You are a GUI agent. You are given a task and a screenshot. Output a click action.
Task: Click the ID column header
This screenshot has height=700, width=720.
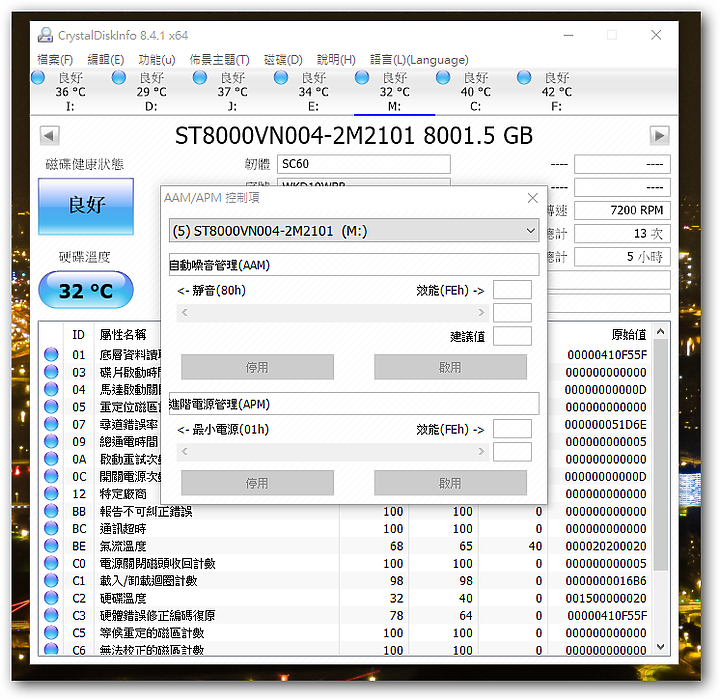coord(79,334)
